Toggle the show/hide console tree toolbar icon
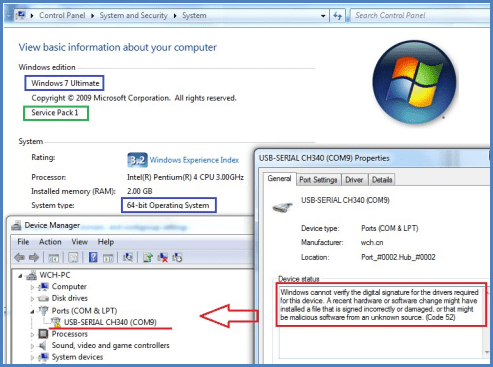The height and width of the screenshot is (367, 493). tap(54, 258)
